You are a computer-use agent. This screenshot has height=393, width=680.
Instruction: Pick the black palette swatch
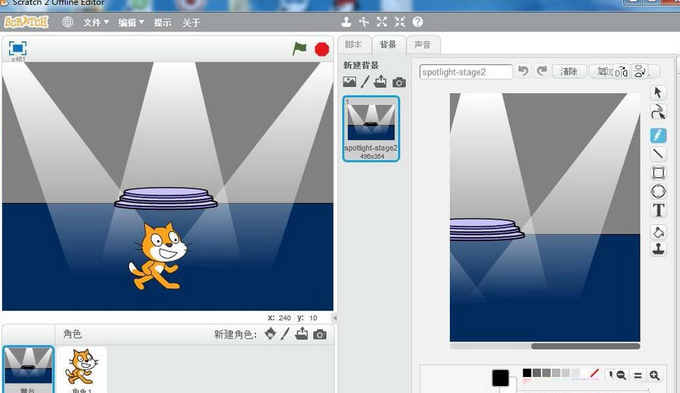point(527,373)
